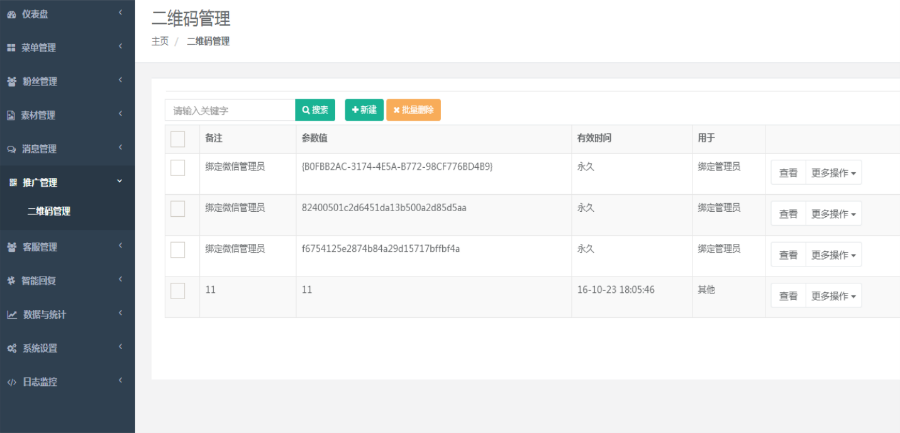The height and width of the screenshot is (433, 900).
Task: Collapse the 推广管理 chevron arrow
Action: click(x=120, y=181)
